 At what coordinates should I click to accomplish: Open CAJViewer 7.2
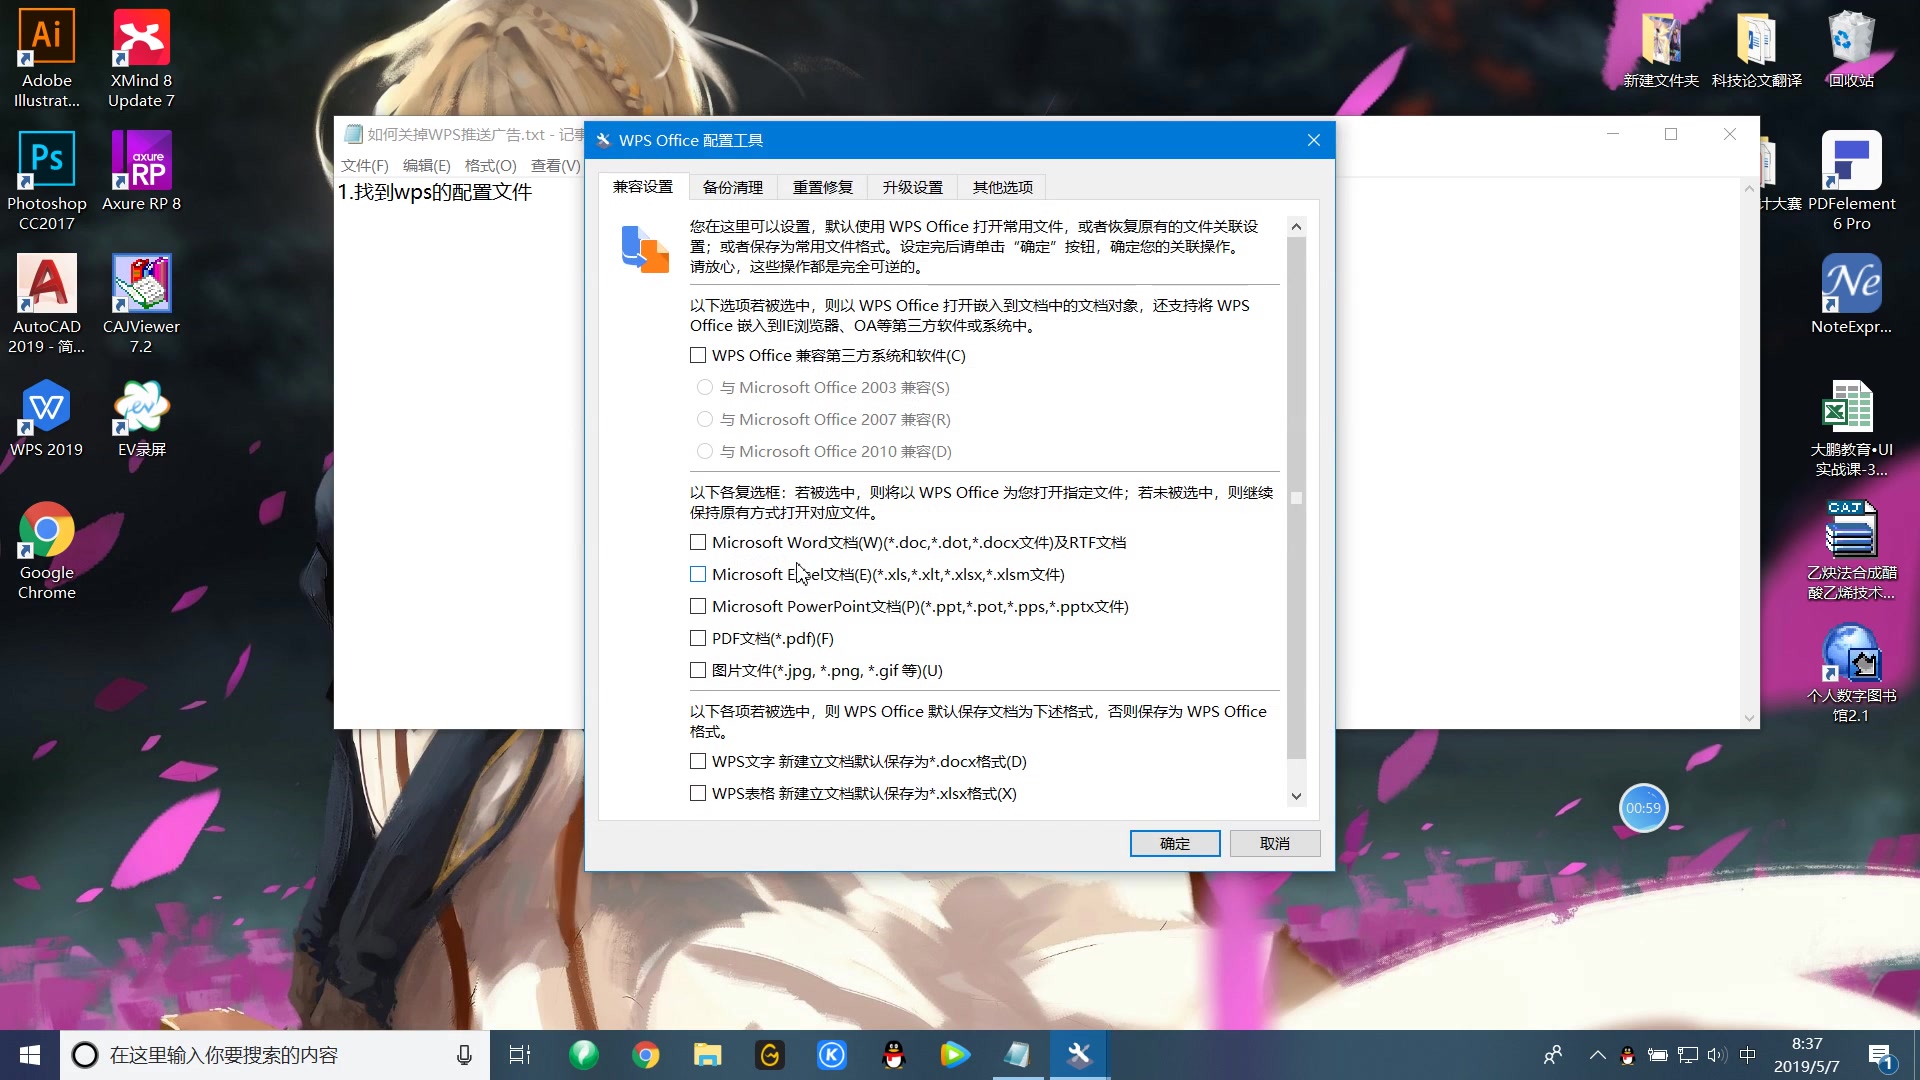141,285
